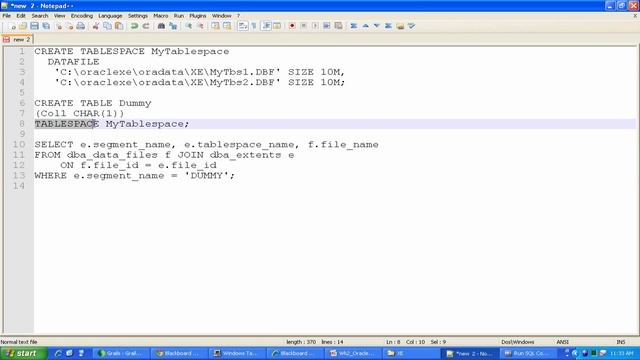
Task: Open the ? help menu
Action: coord(238,16)
